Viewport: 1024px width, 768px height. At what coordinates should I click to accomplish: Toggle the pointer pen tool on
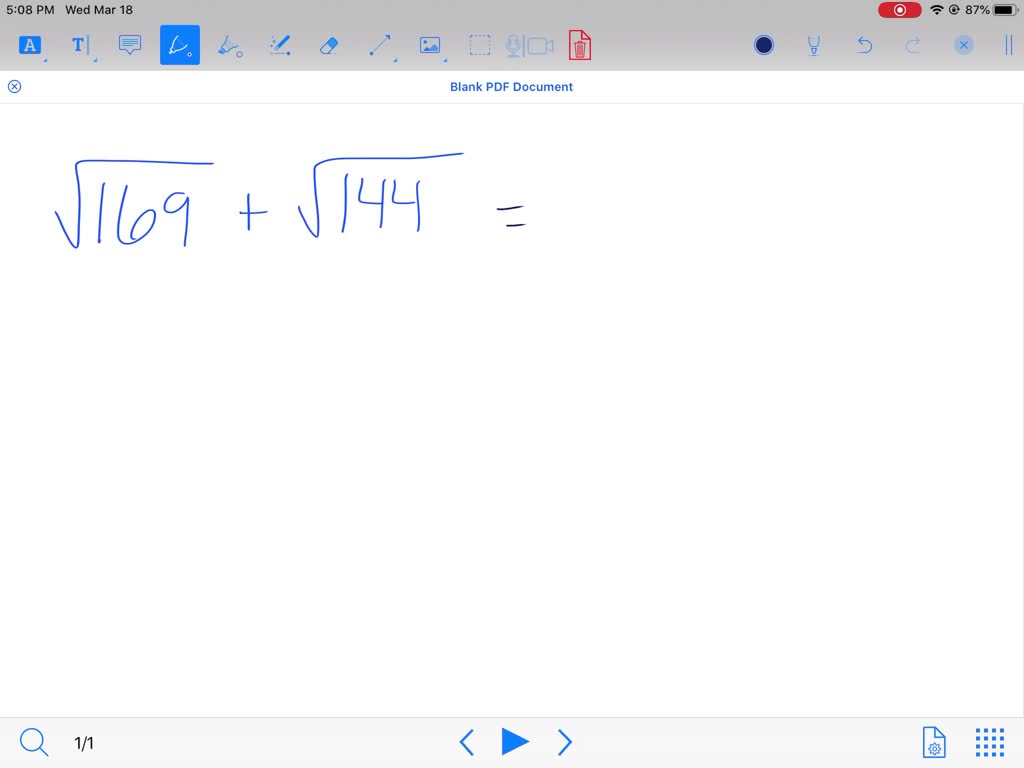(813, 44)
